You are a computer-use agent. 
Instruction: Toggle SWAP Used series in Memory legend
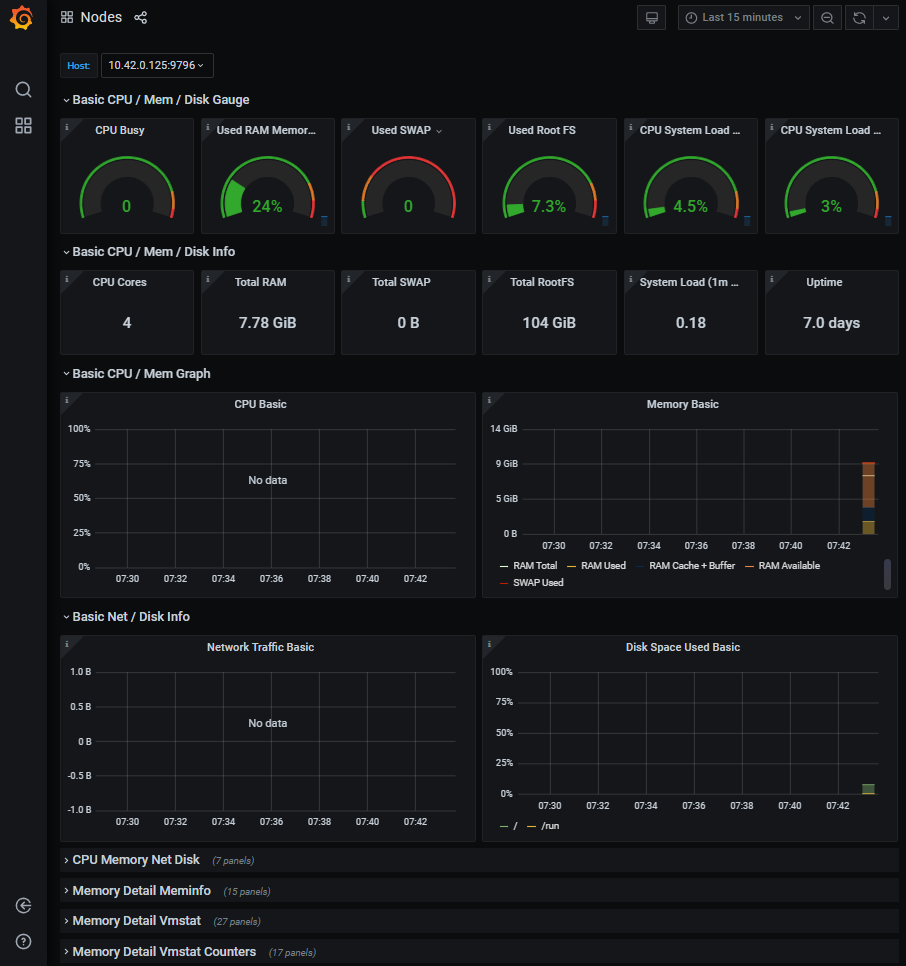click(532, 582)
